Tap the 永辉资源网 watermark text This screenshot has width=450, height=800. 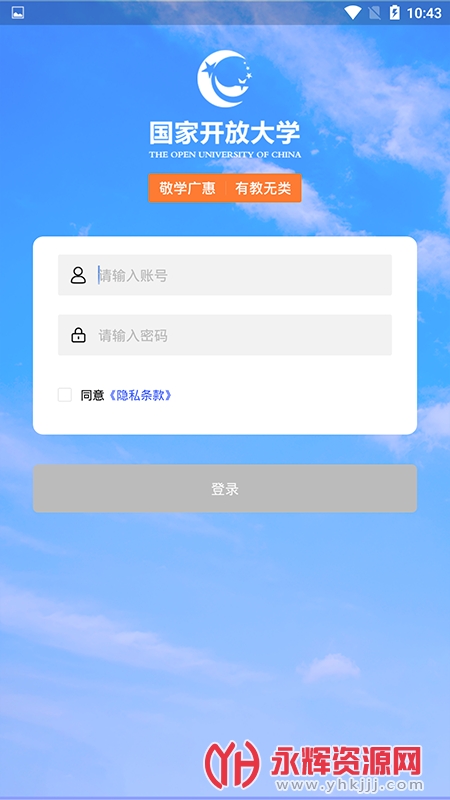point(346,760)
